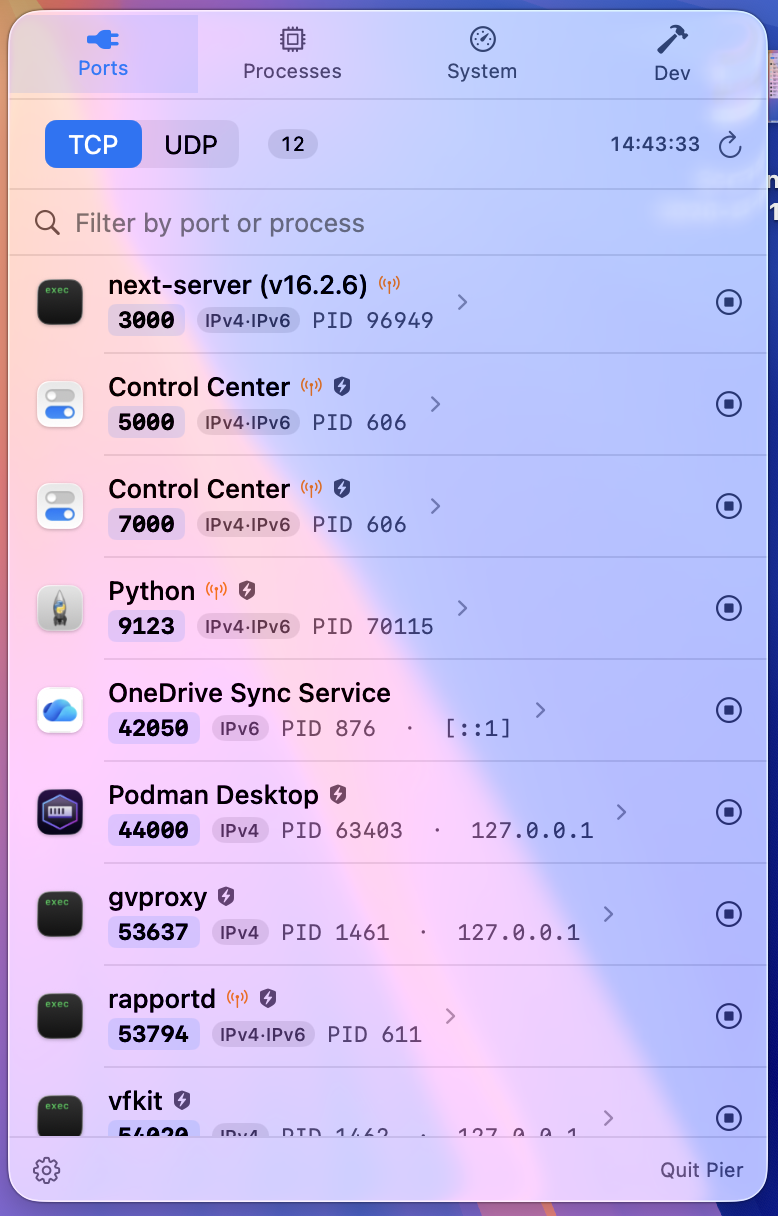Stop the Python process on port 9123
778x1216 pixels.
point(729,608)
